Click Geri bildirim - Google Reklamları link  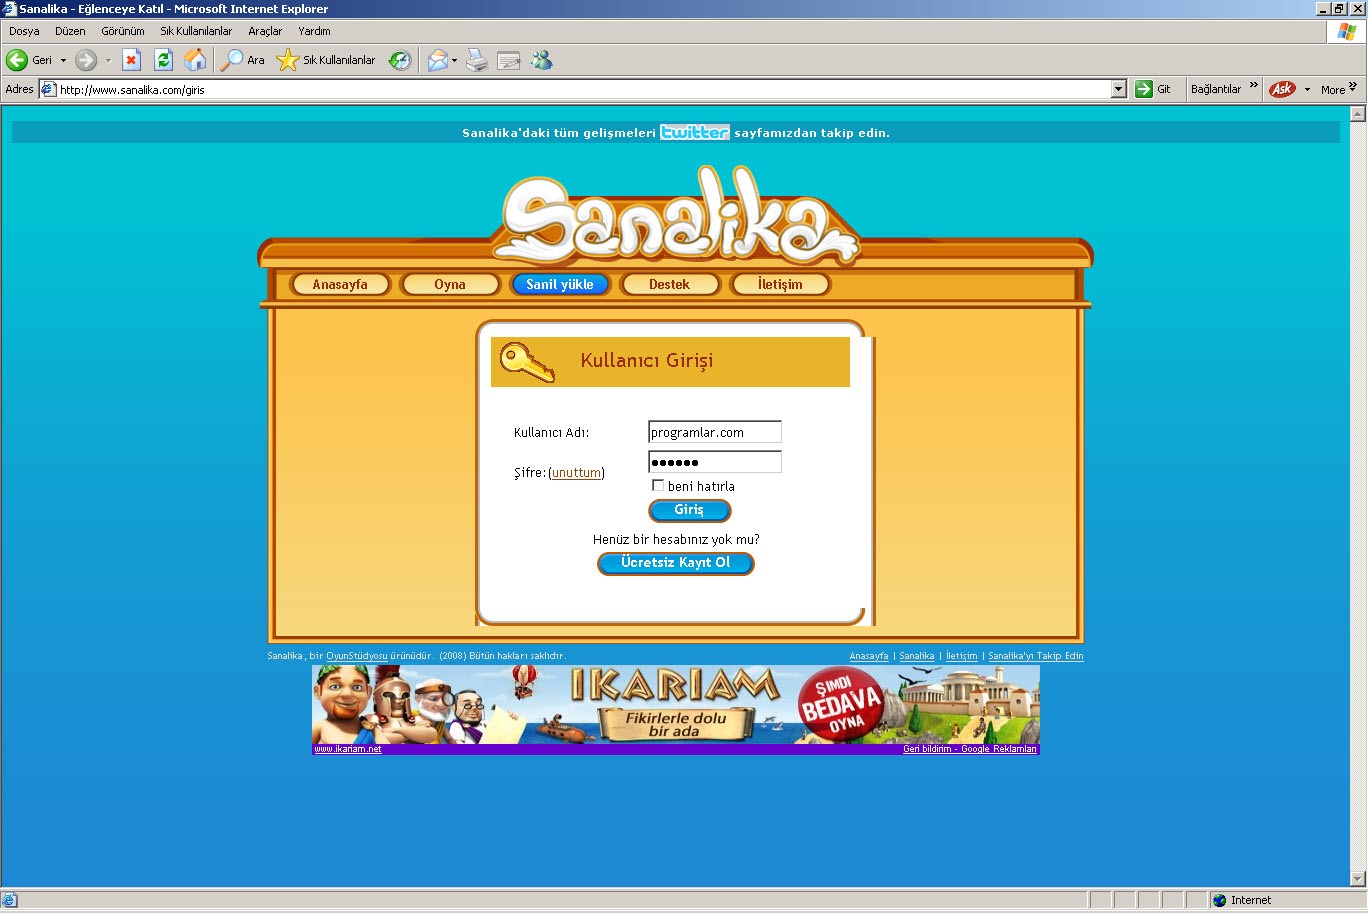click(970, 749)
